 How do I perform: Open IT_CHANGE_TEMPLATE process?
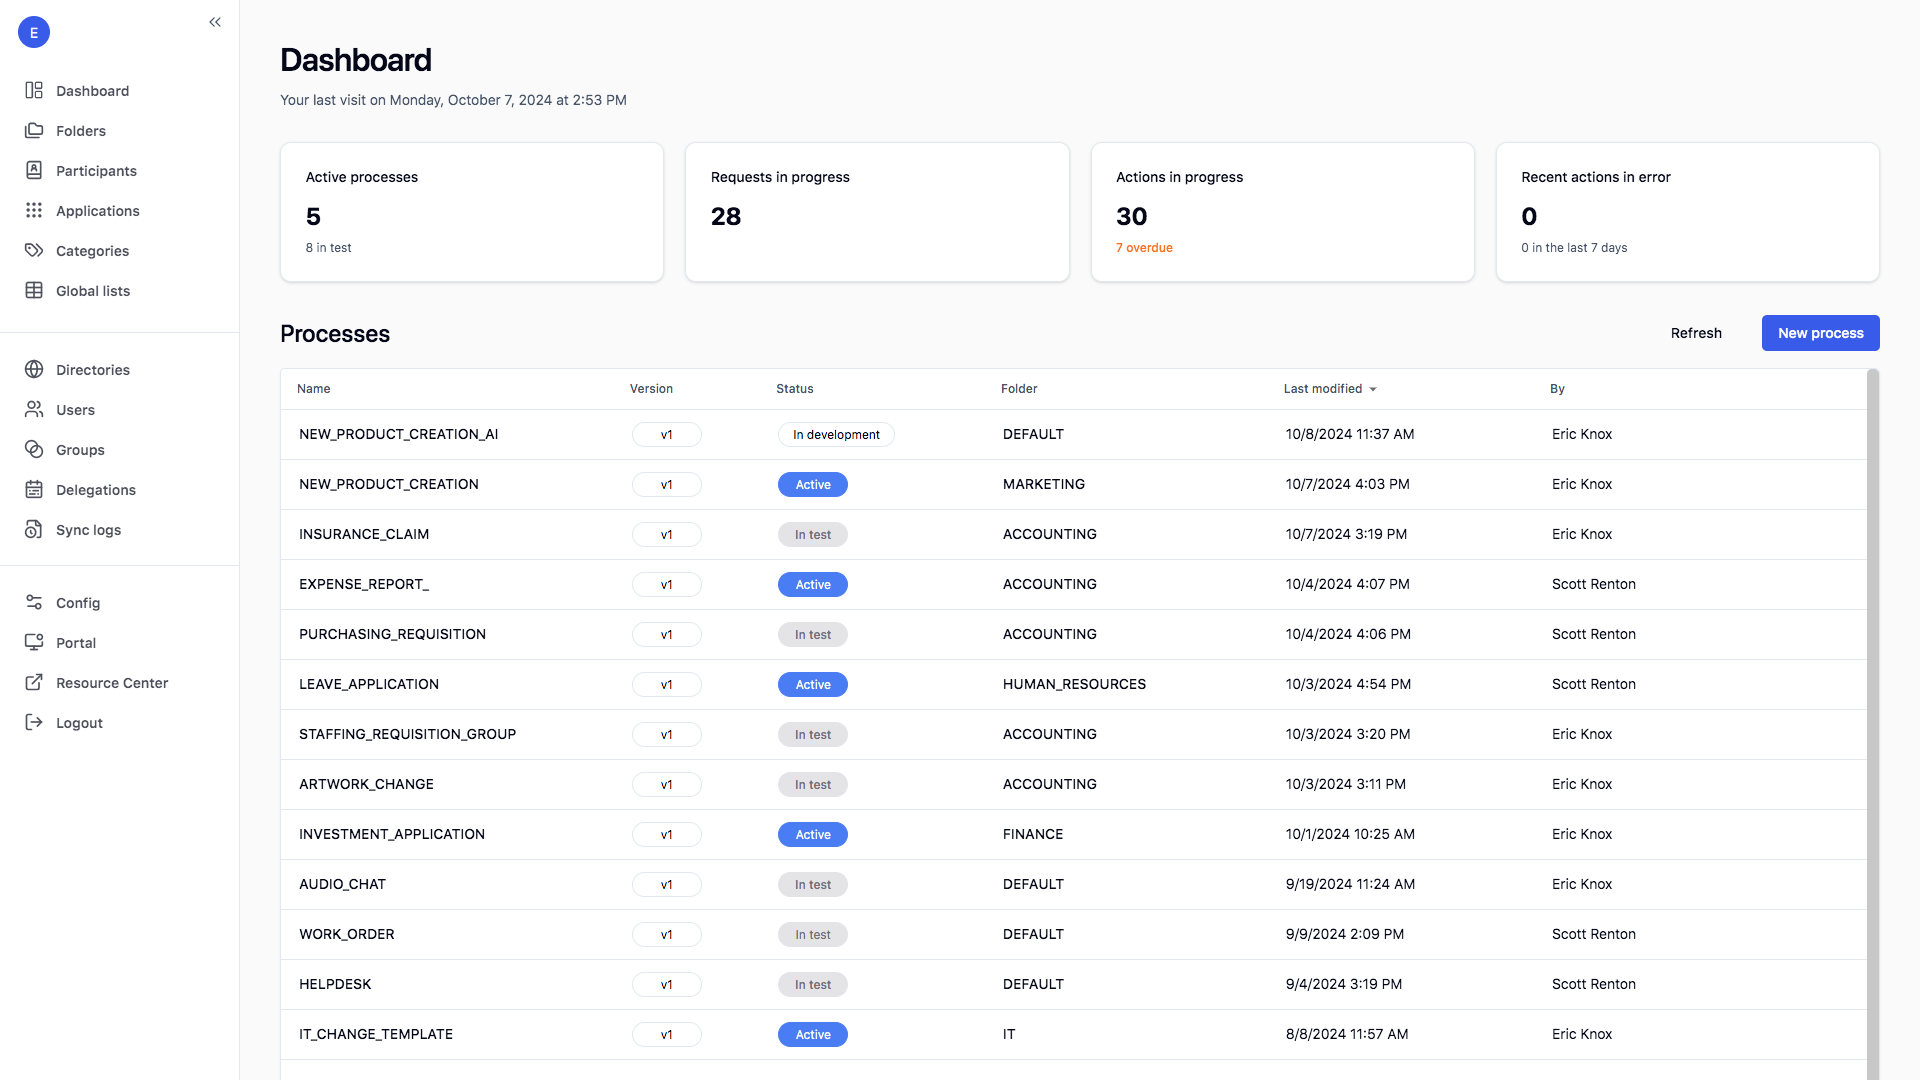(x=376, y=1034)
